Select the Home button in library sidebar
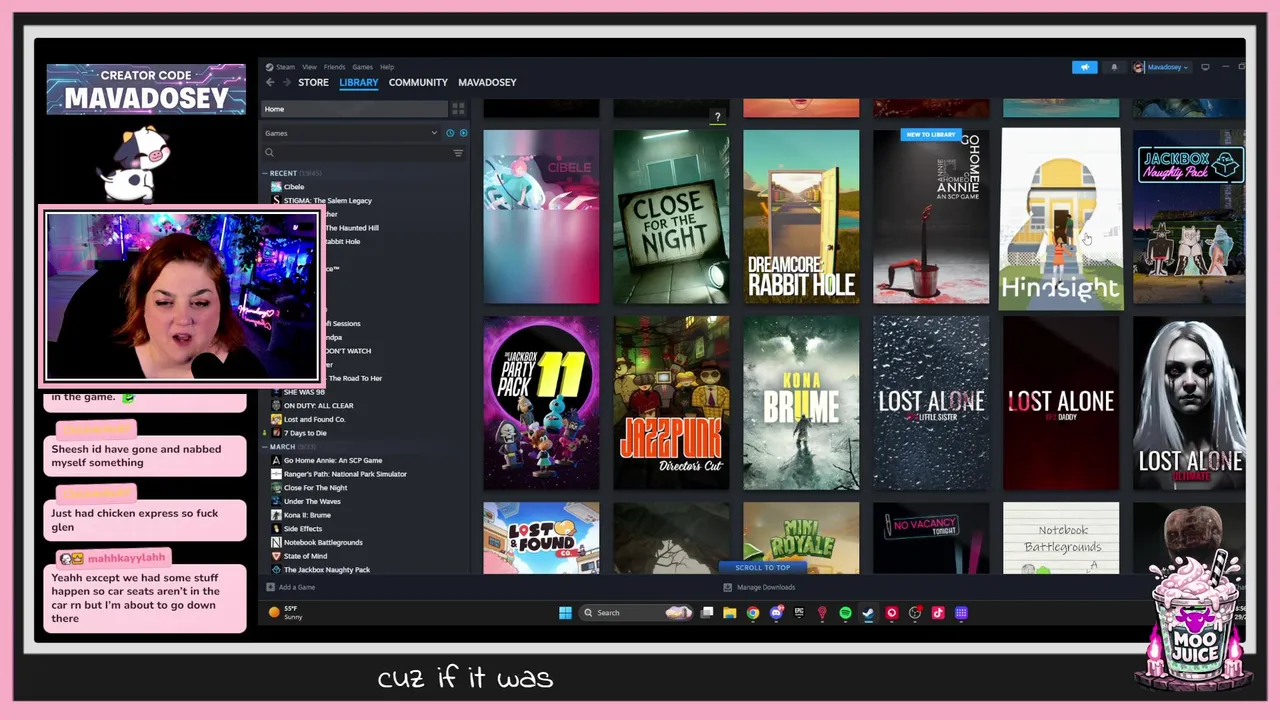 355,108
